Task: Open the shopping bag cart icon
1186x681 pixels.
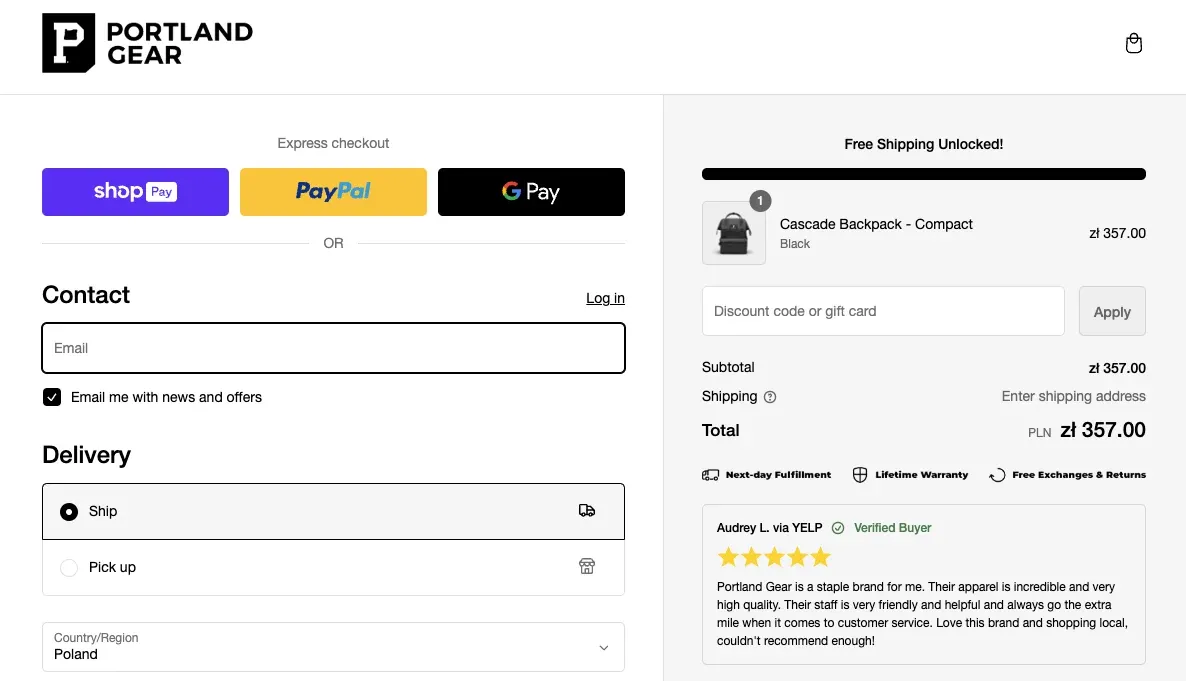Action: (1133, 43)
